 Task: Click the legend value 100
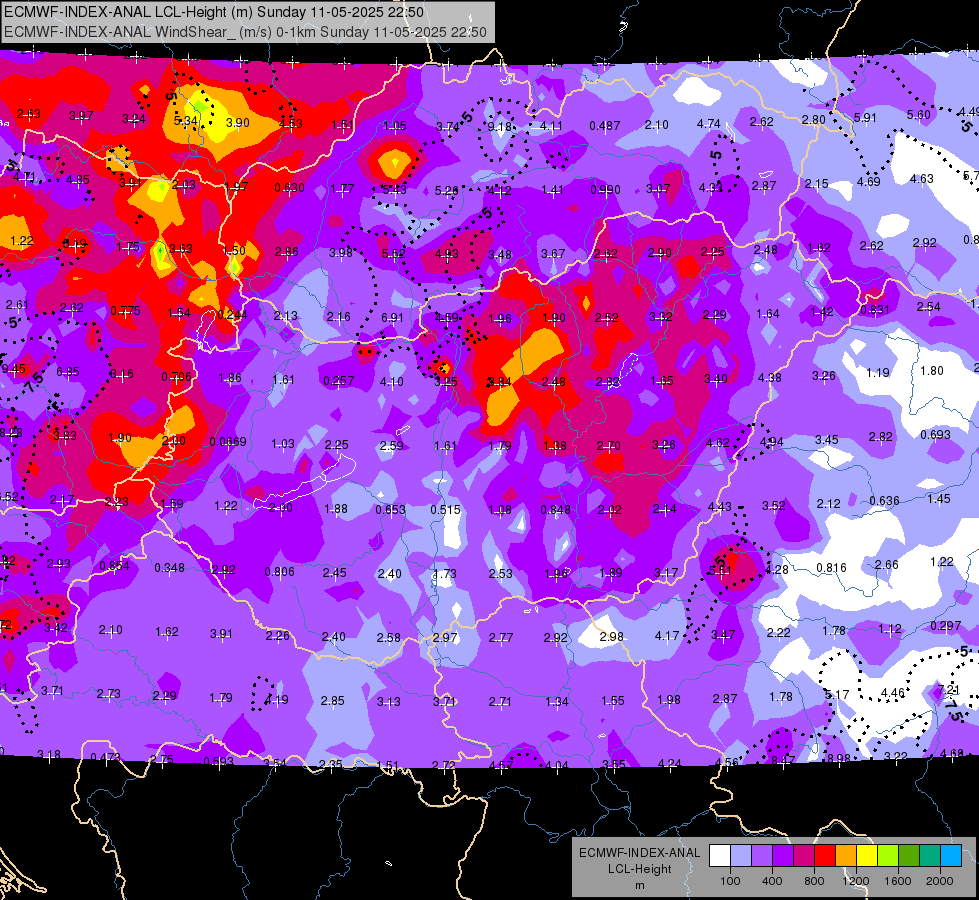click(730, 881)
